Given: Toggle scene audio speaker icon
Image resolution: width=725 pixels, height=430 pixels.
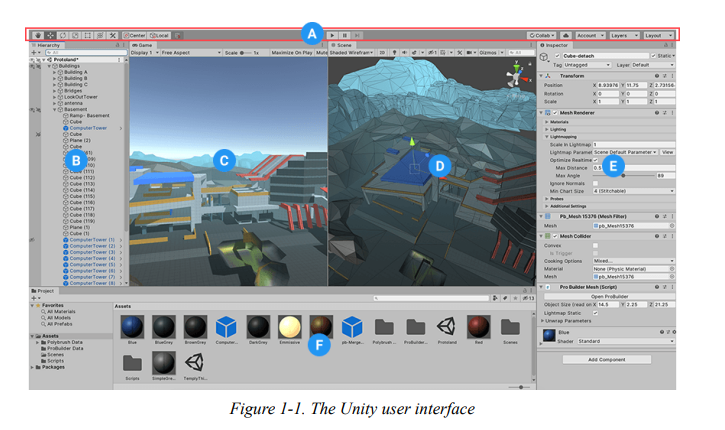Looking at the screenshot, I should (x=404, y=53).
